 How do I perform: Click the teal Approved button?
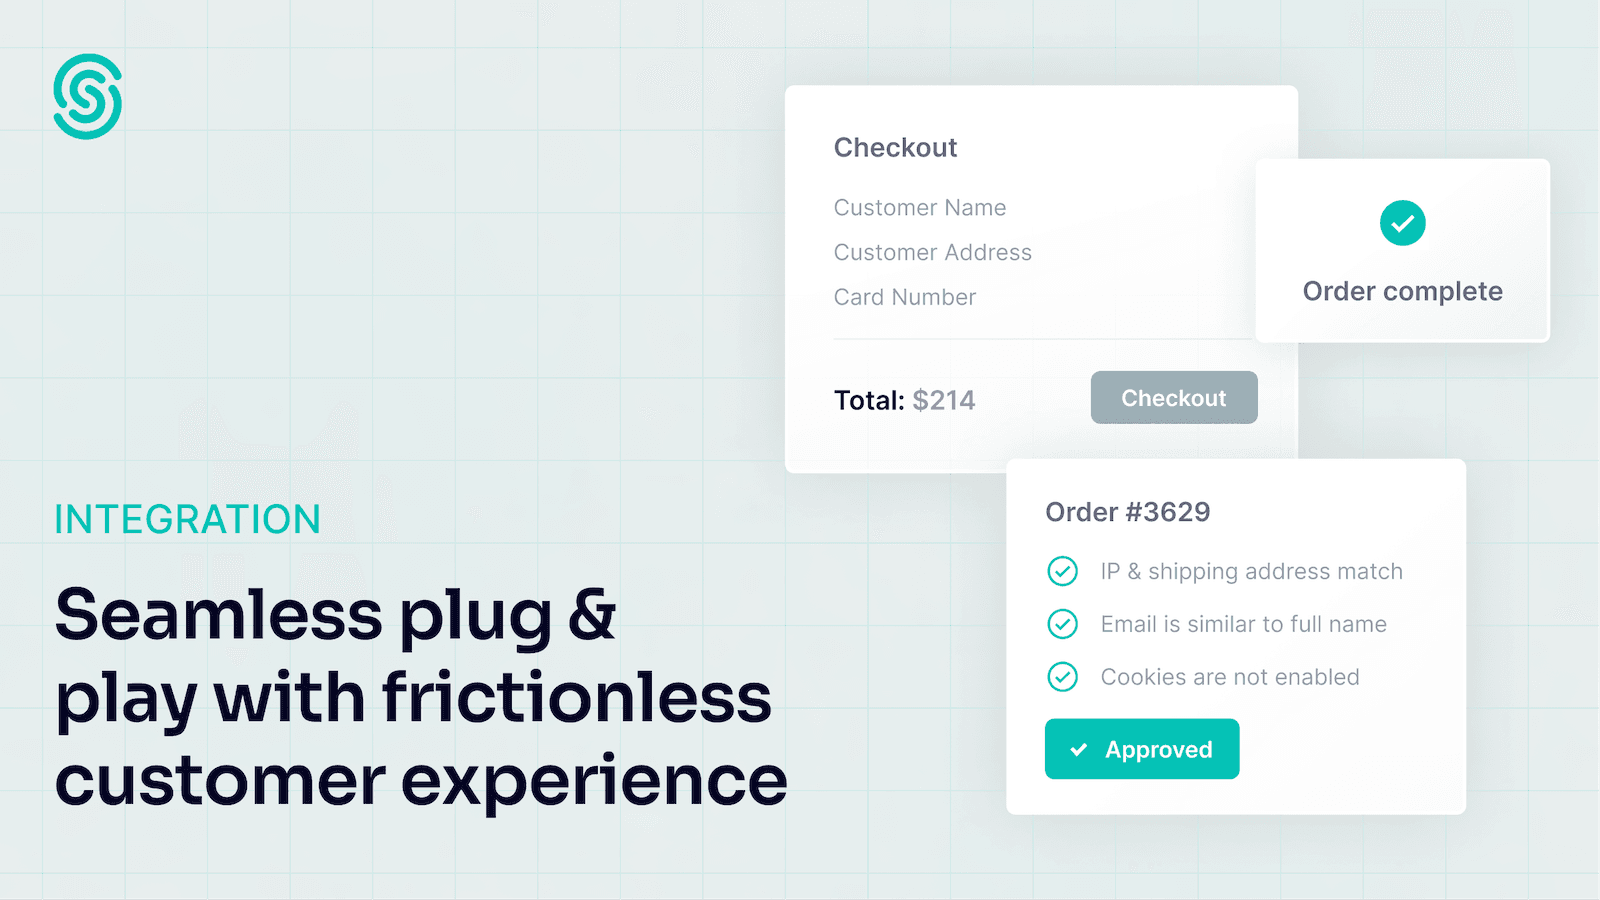pos(1142,749)
